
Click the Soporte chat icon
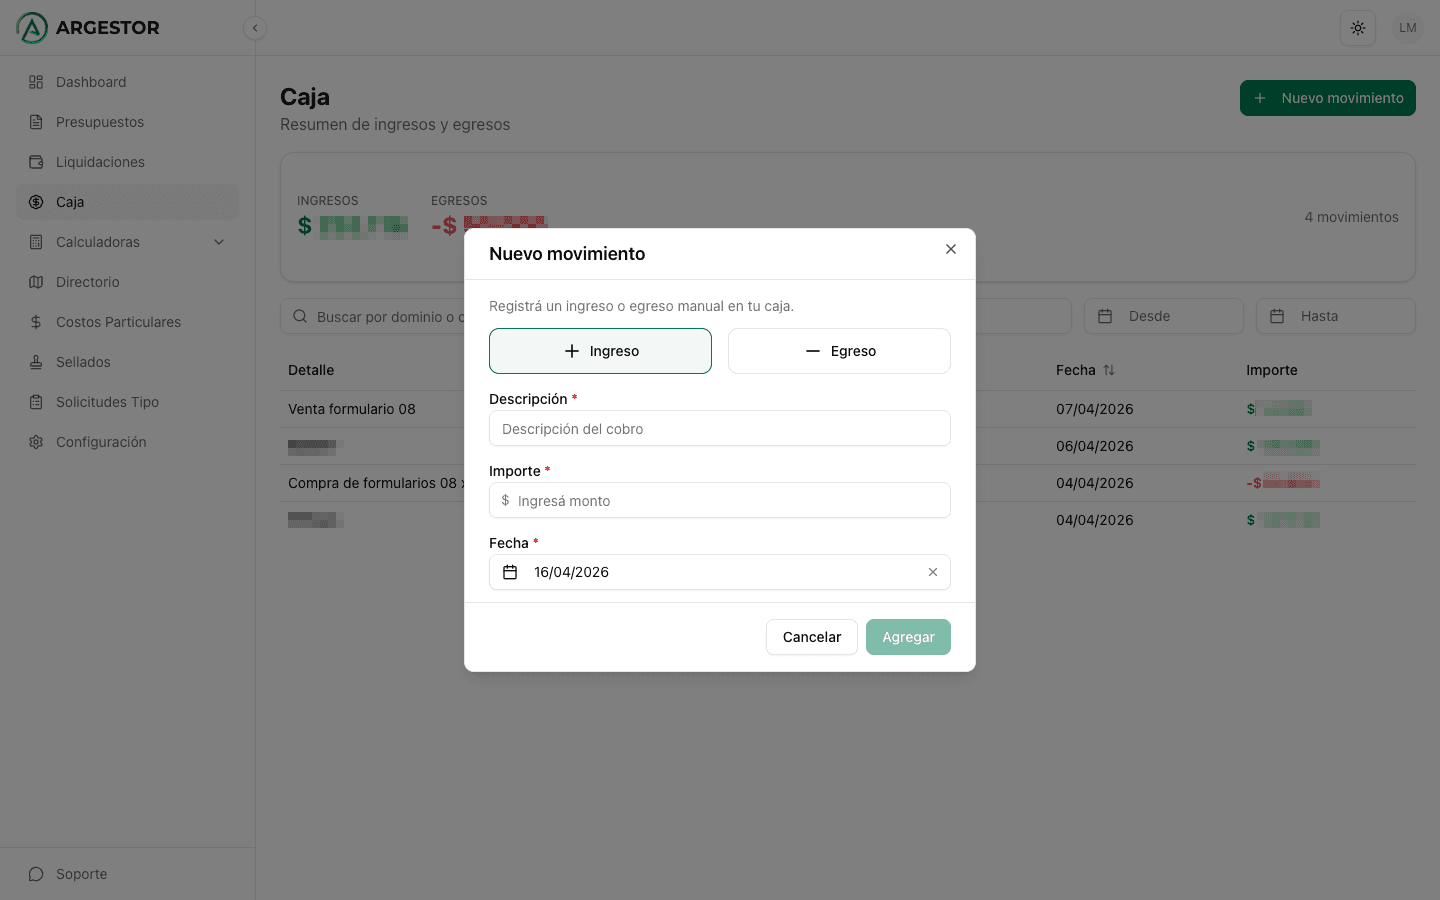[36, 874]
